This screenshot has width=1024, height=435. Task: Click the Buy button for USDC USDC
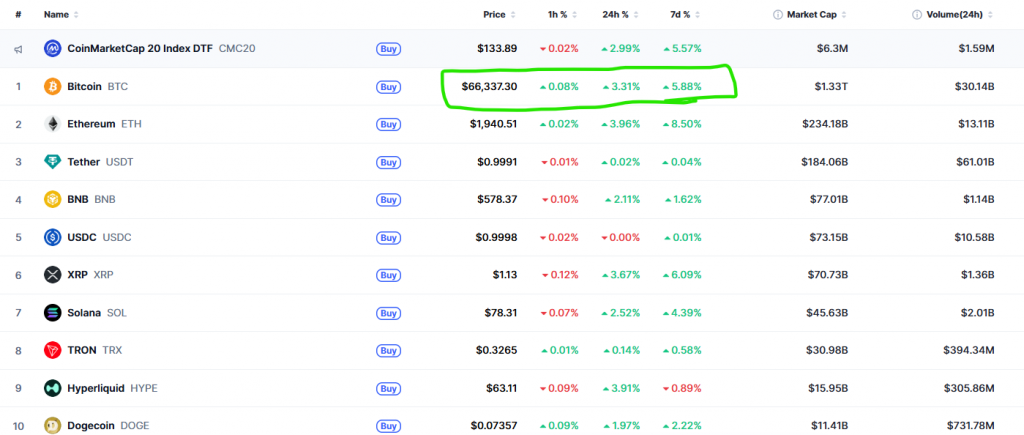click(388, 238)
